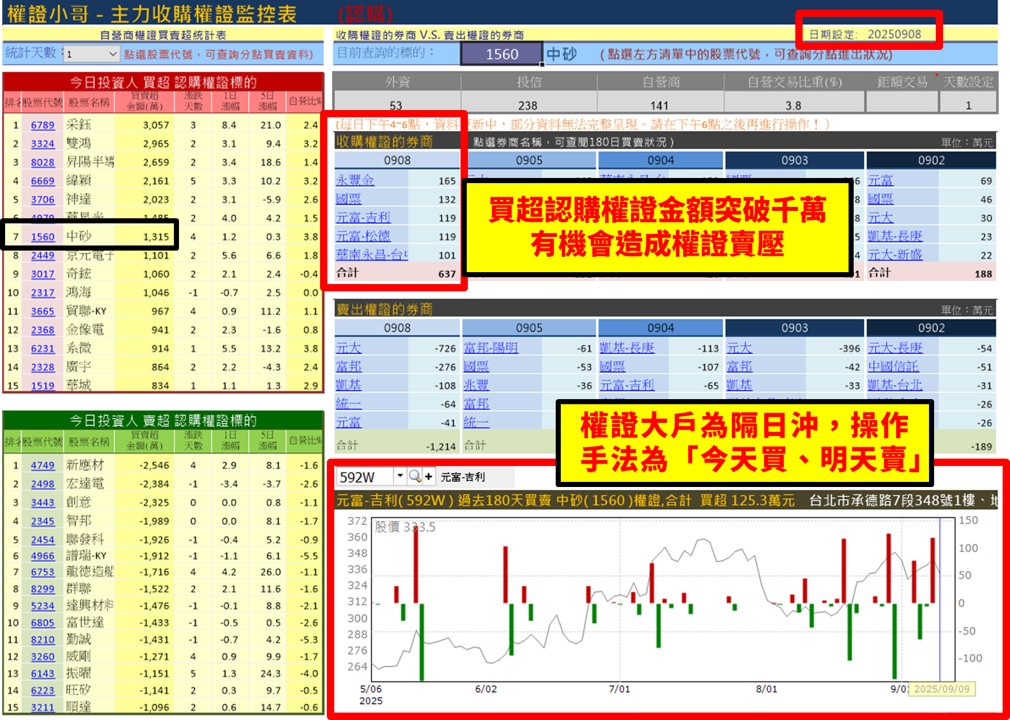Select the 592W broker code input box
This screenshot has height=720, width=1010.
[x=365, y=477]
